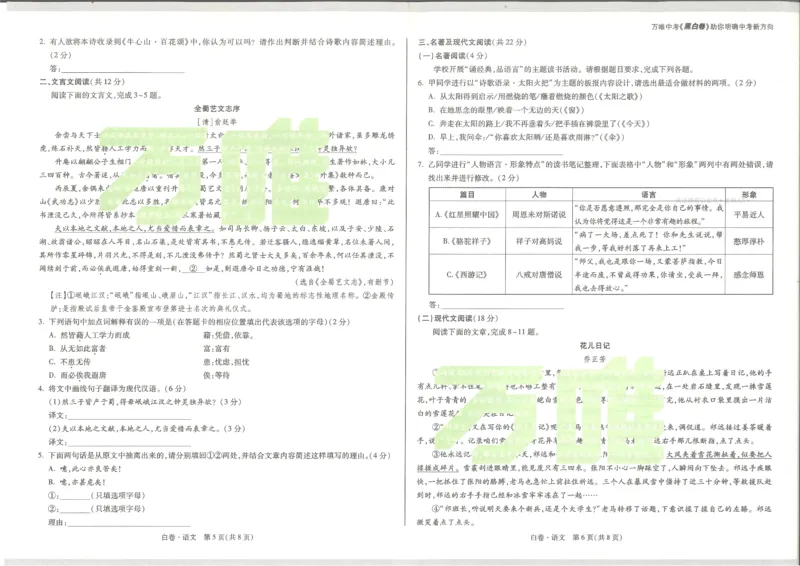Click question 6 option B citing 《窗》
The image size is (800, 566).
[506, 110]
